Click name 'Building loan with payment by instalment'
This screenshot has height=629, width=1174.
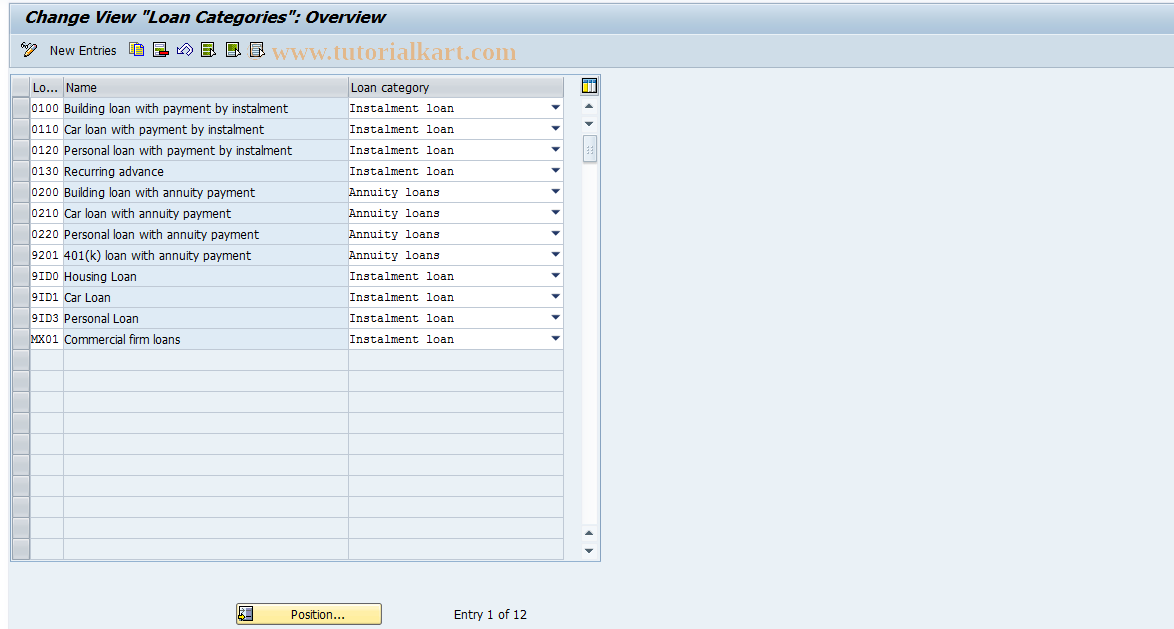(176, 109)
